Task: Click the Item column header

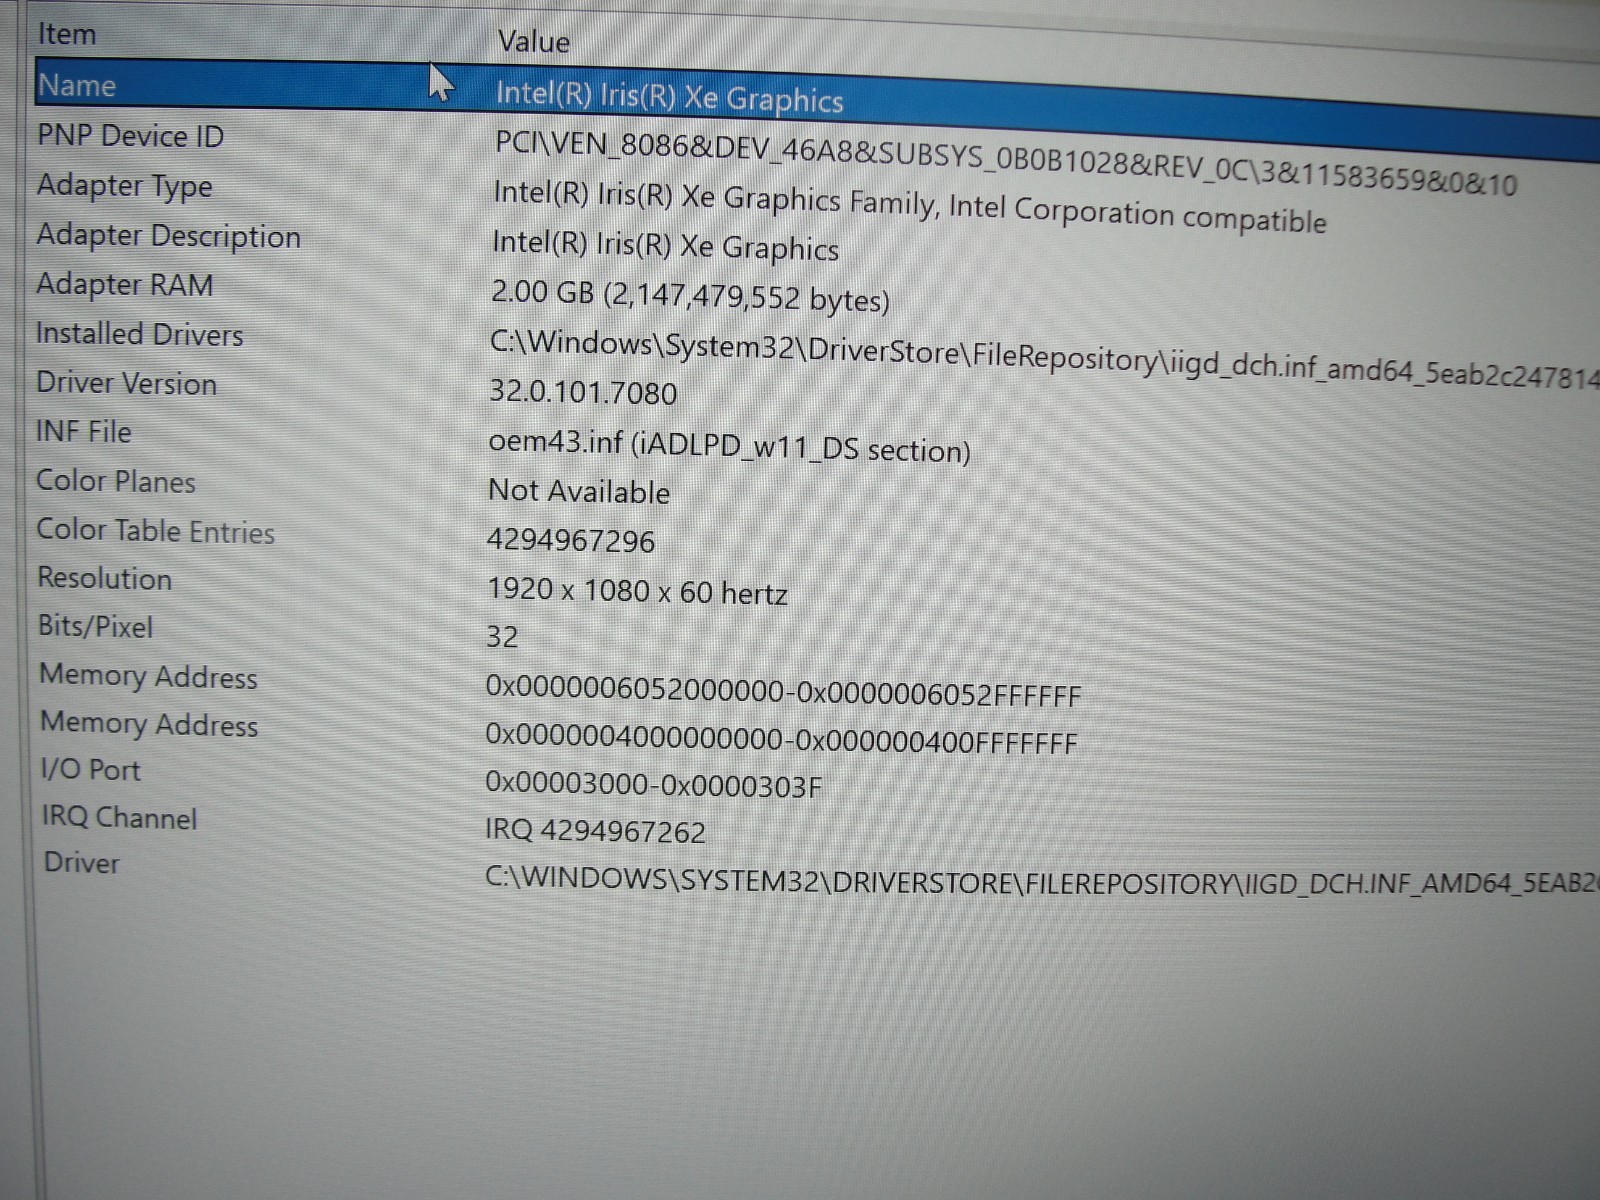Action: 67,34
